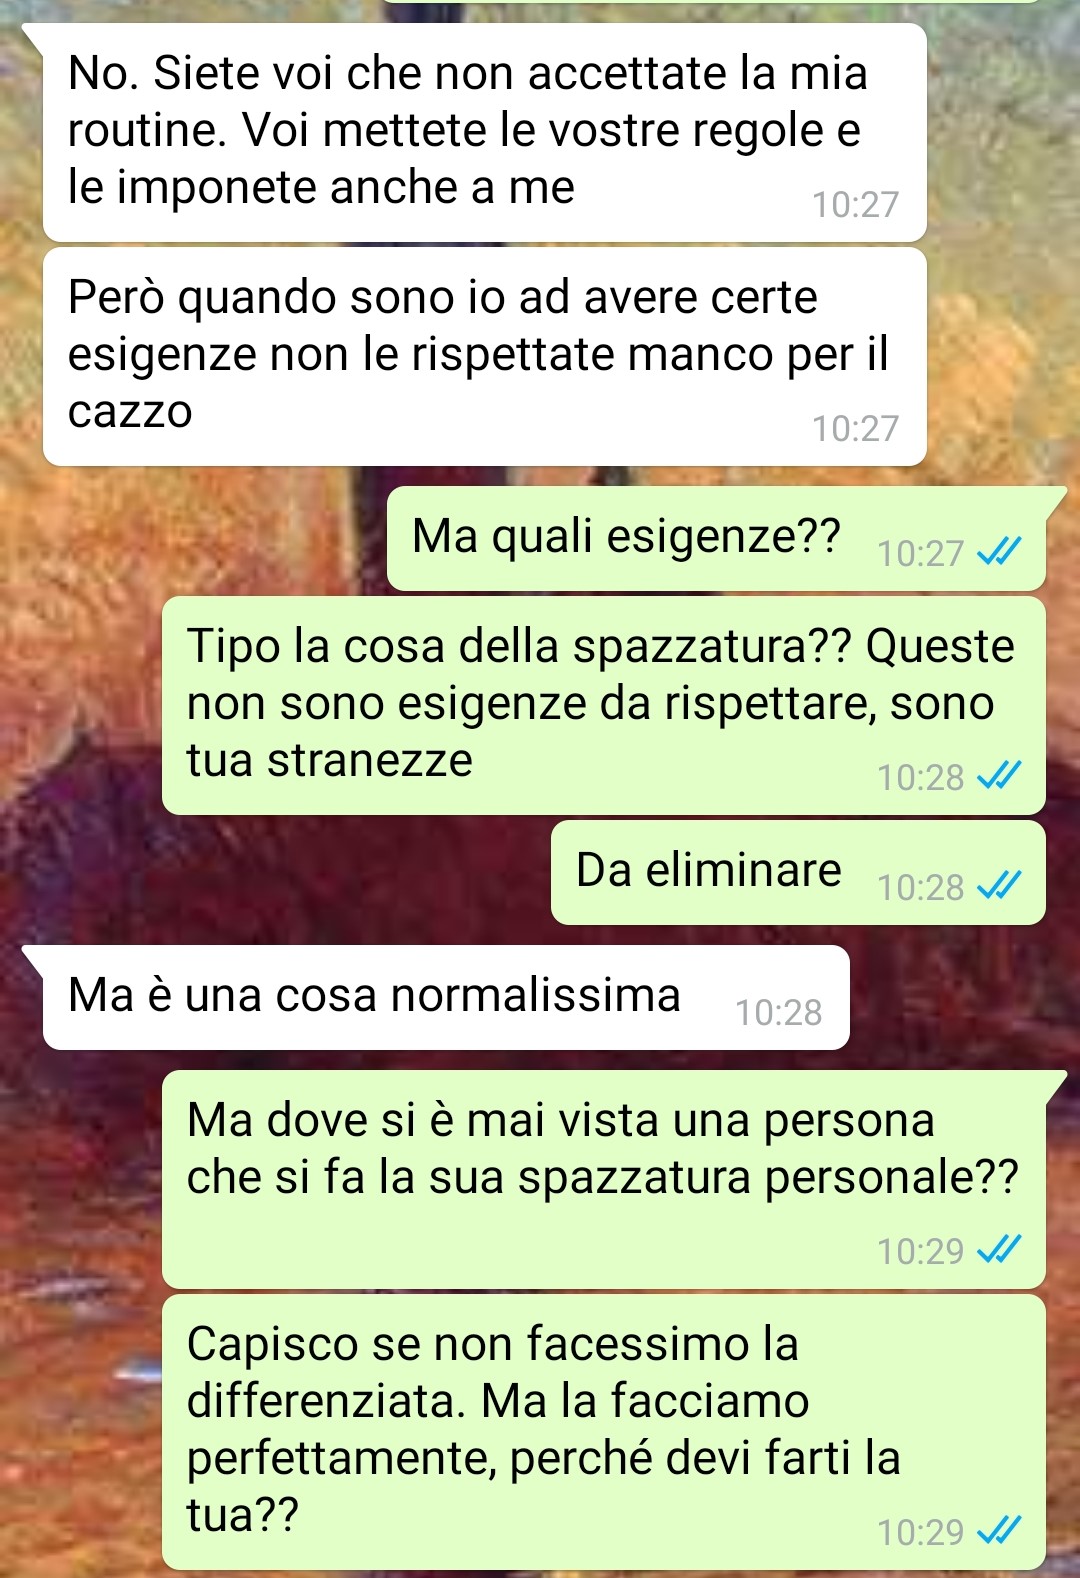The image size is (1080, 1578).
Task: Tap ticks on the "spazzatura personale??" message
Action: coord(999,1251)
